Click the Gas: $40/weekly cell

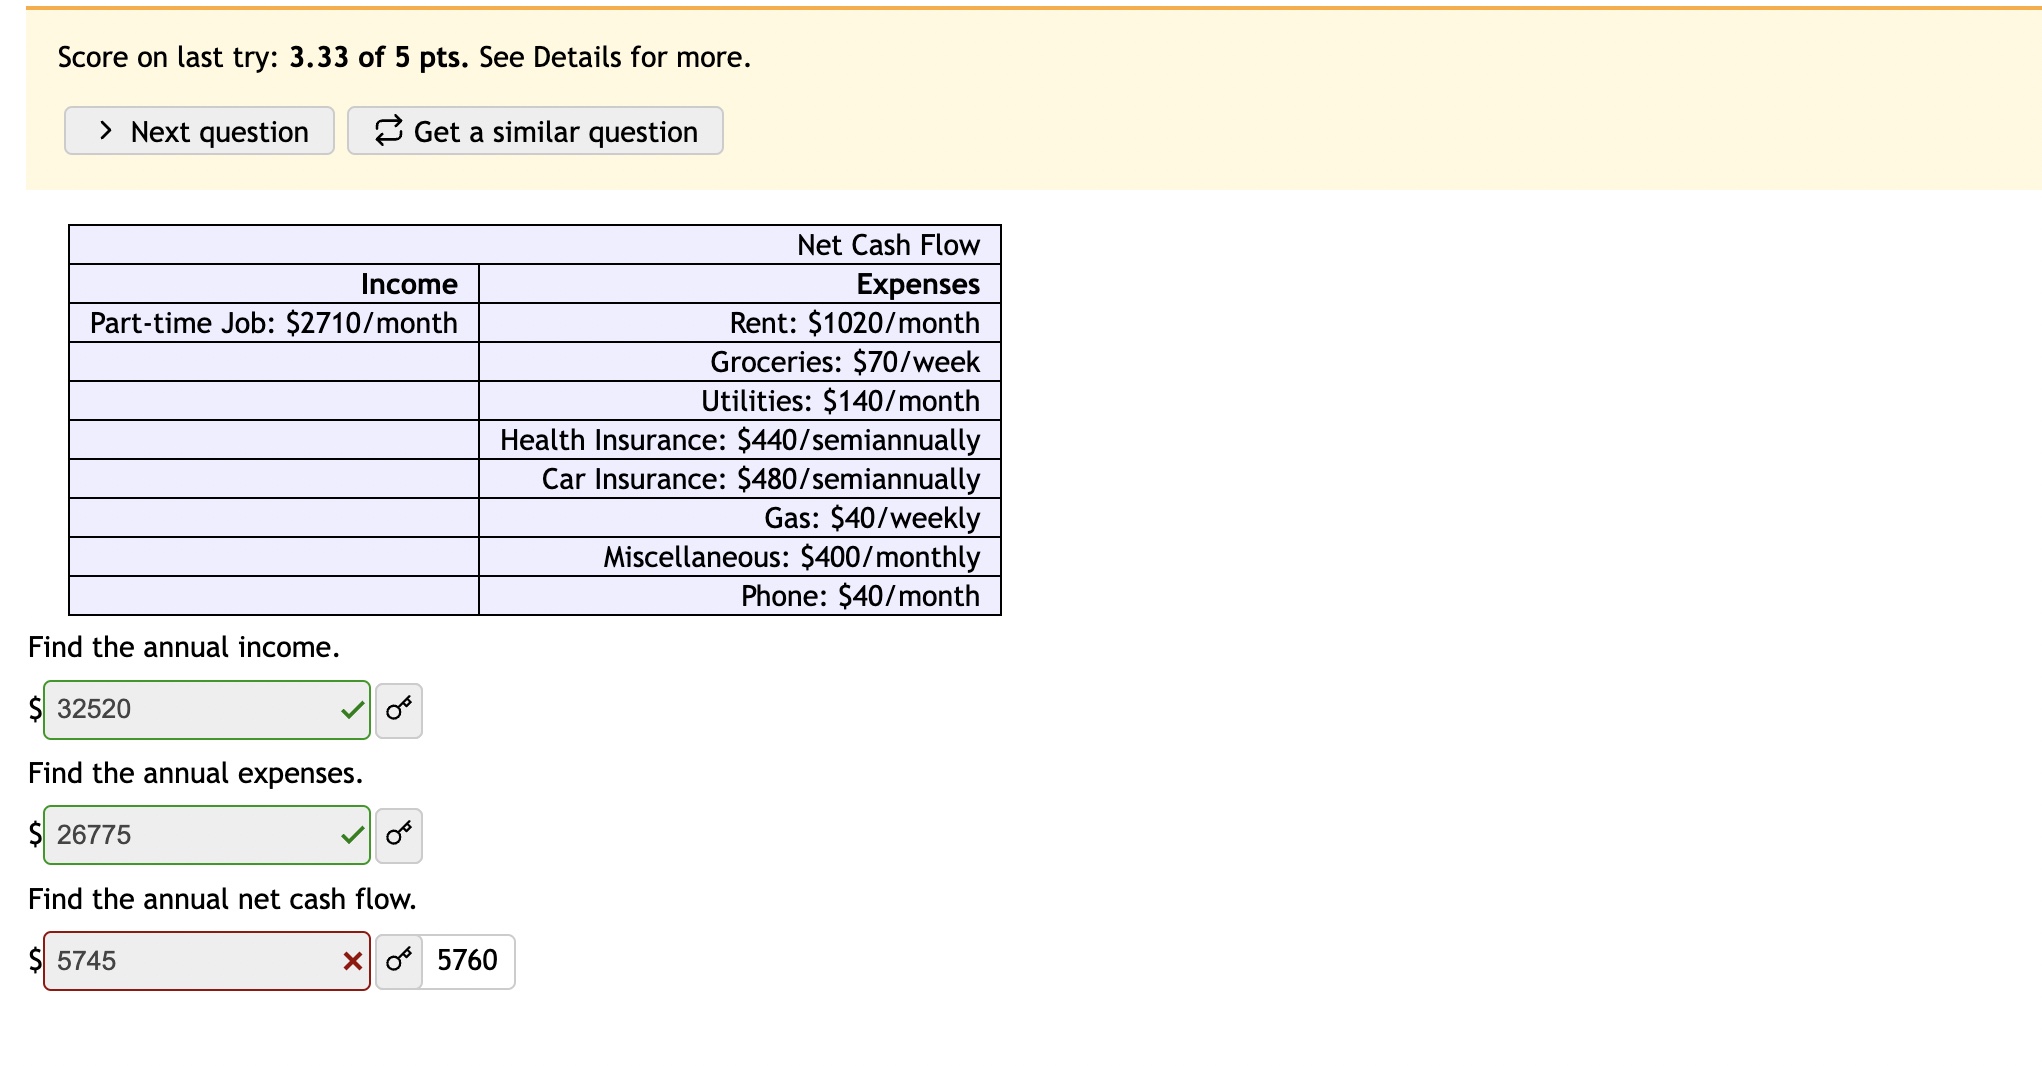(740, 518)
